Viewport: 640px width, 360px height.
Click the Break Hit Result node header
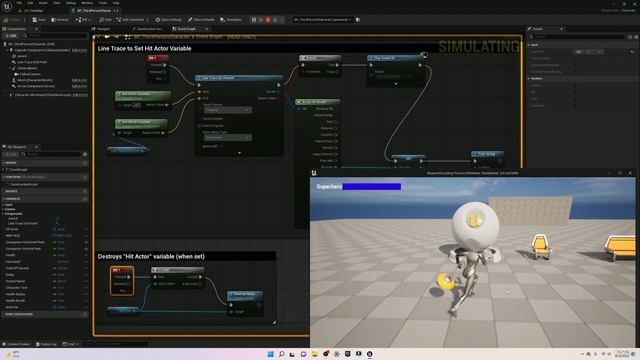point(318,102)
